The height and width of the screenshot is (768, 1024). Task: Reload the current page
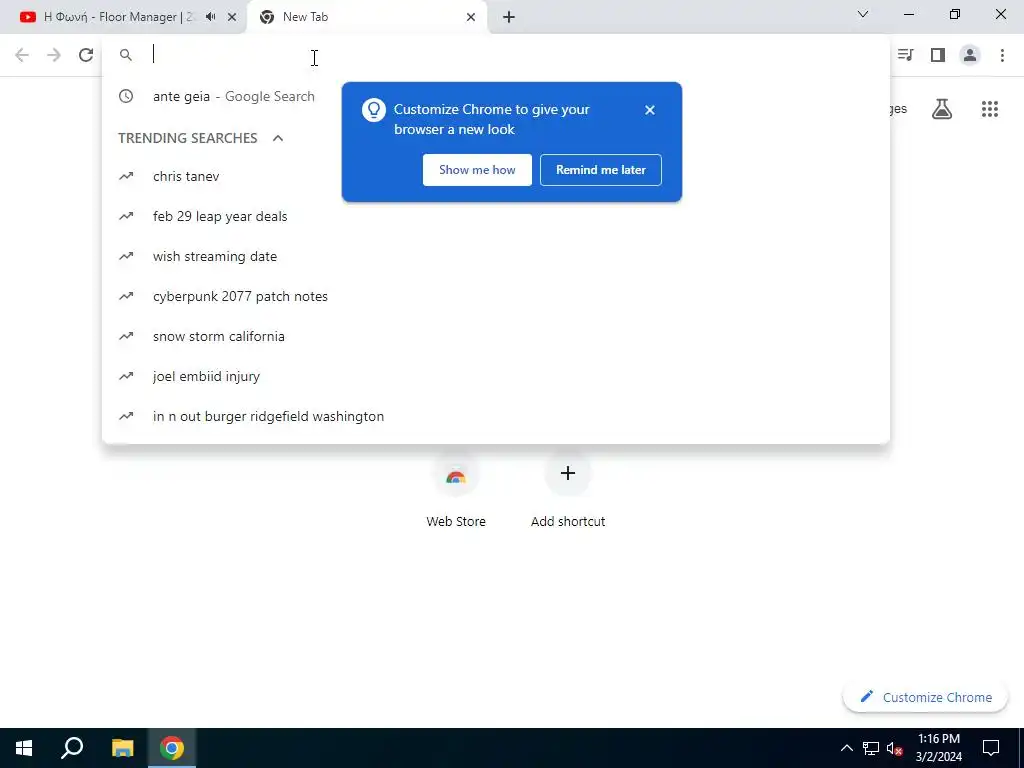[x=86, y=55]
